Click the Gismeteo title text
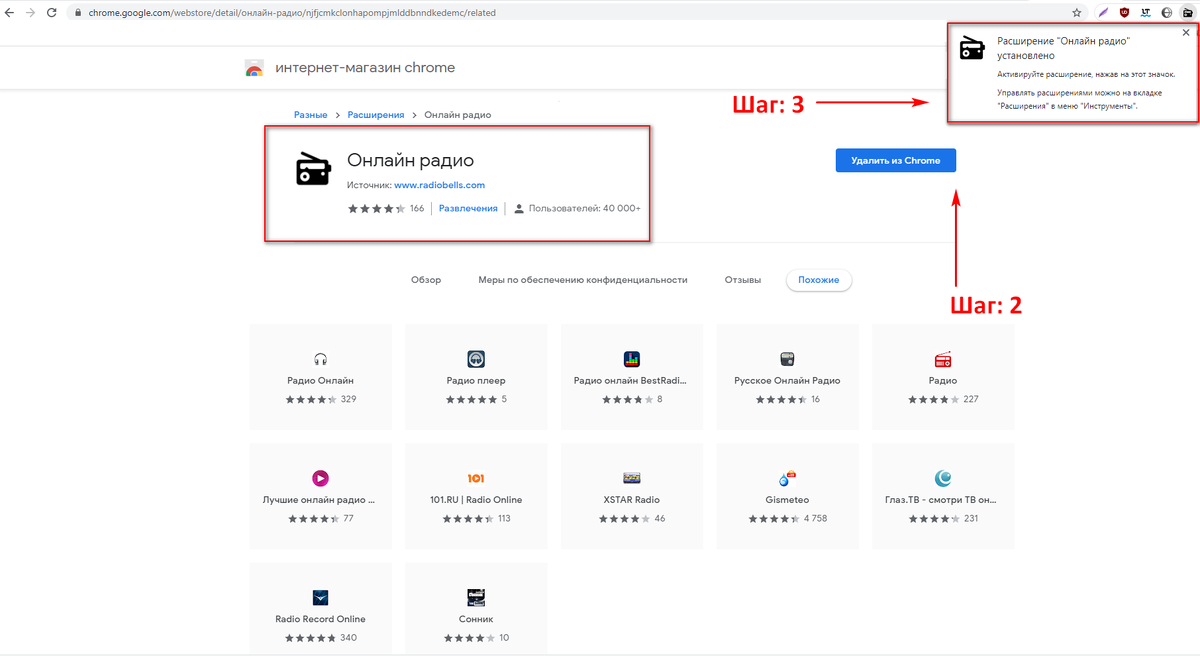This screenshot has width=1200, height=656. pyautogui.click(x=787, y=499)
